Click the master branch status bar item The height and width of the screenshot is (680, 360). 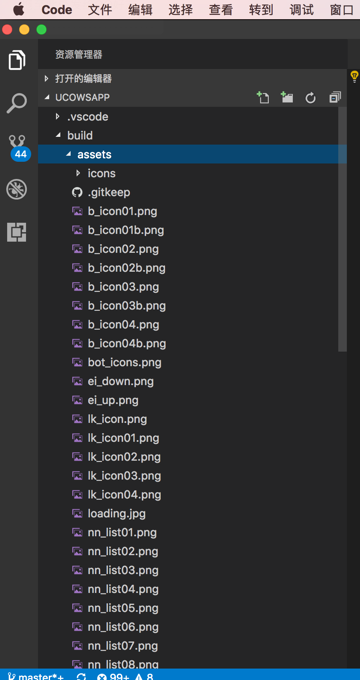pos(36,675)
